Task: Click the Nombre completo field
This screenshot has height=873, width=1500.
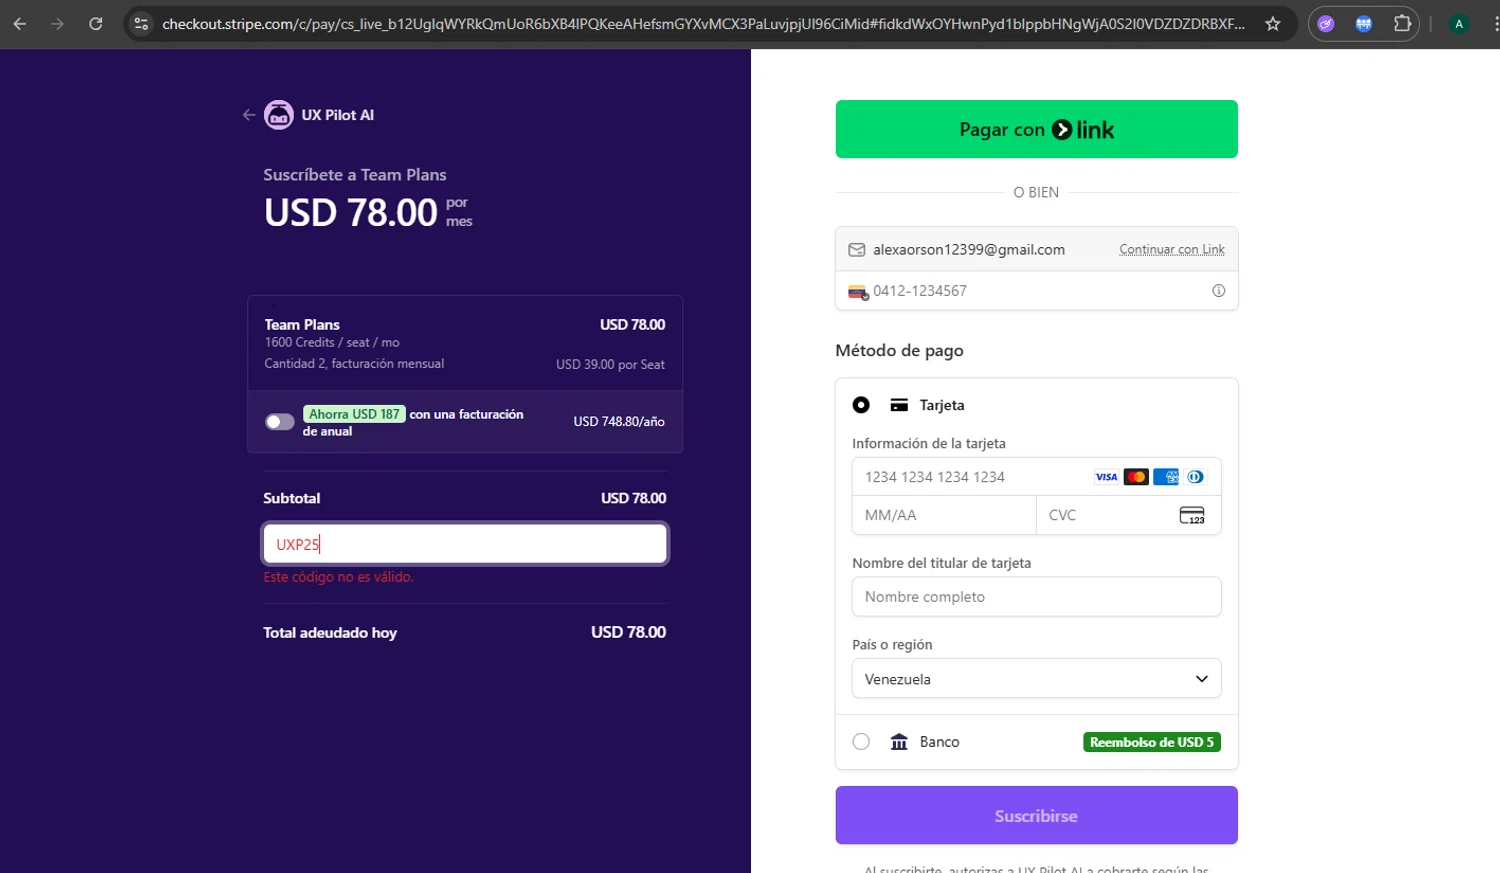Action: [1036, 597]
